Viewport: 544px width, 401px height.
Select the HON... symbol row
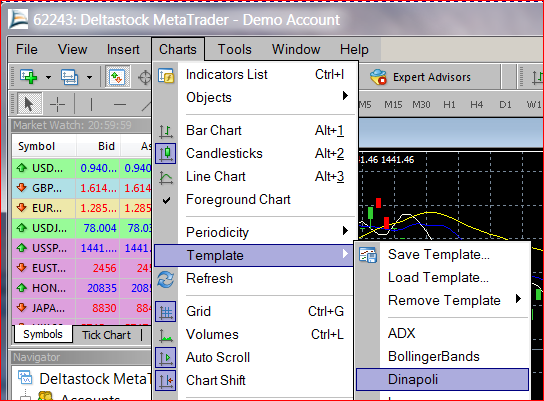(x=82, y=288)
